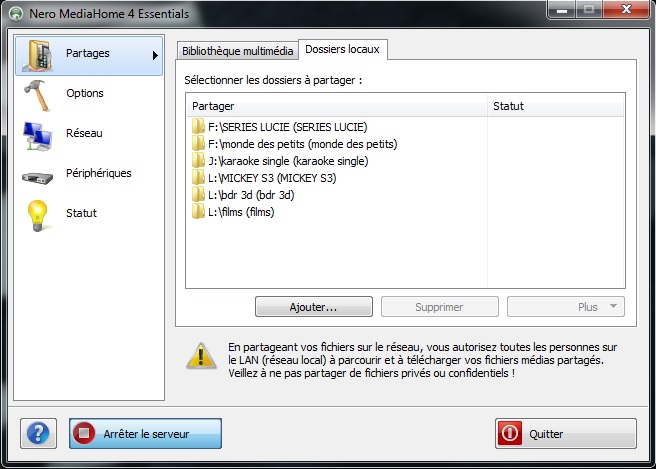Click the Arrêter le serveur button text
The height and width of the screenshot is (469, 656).
(x=146, y=434)
